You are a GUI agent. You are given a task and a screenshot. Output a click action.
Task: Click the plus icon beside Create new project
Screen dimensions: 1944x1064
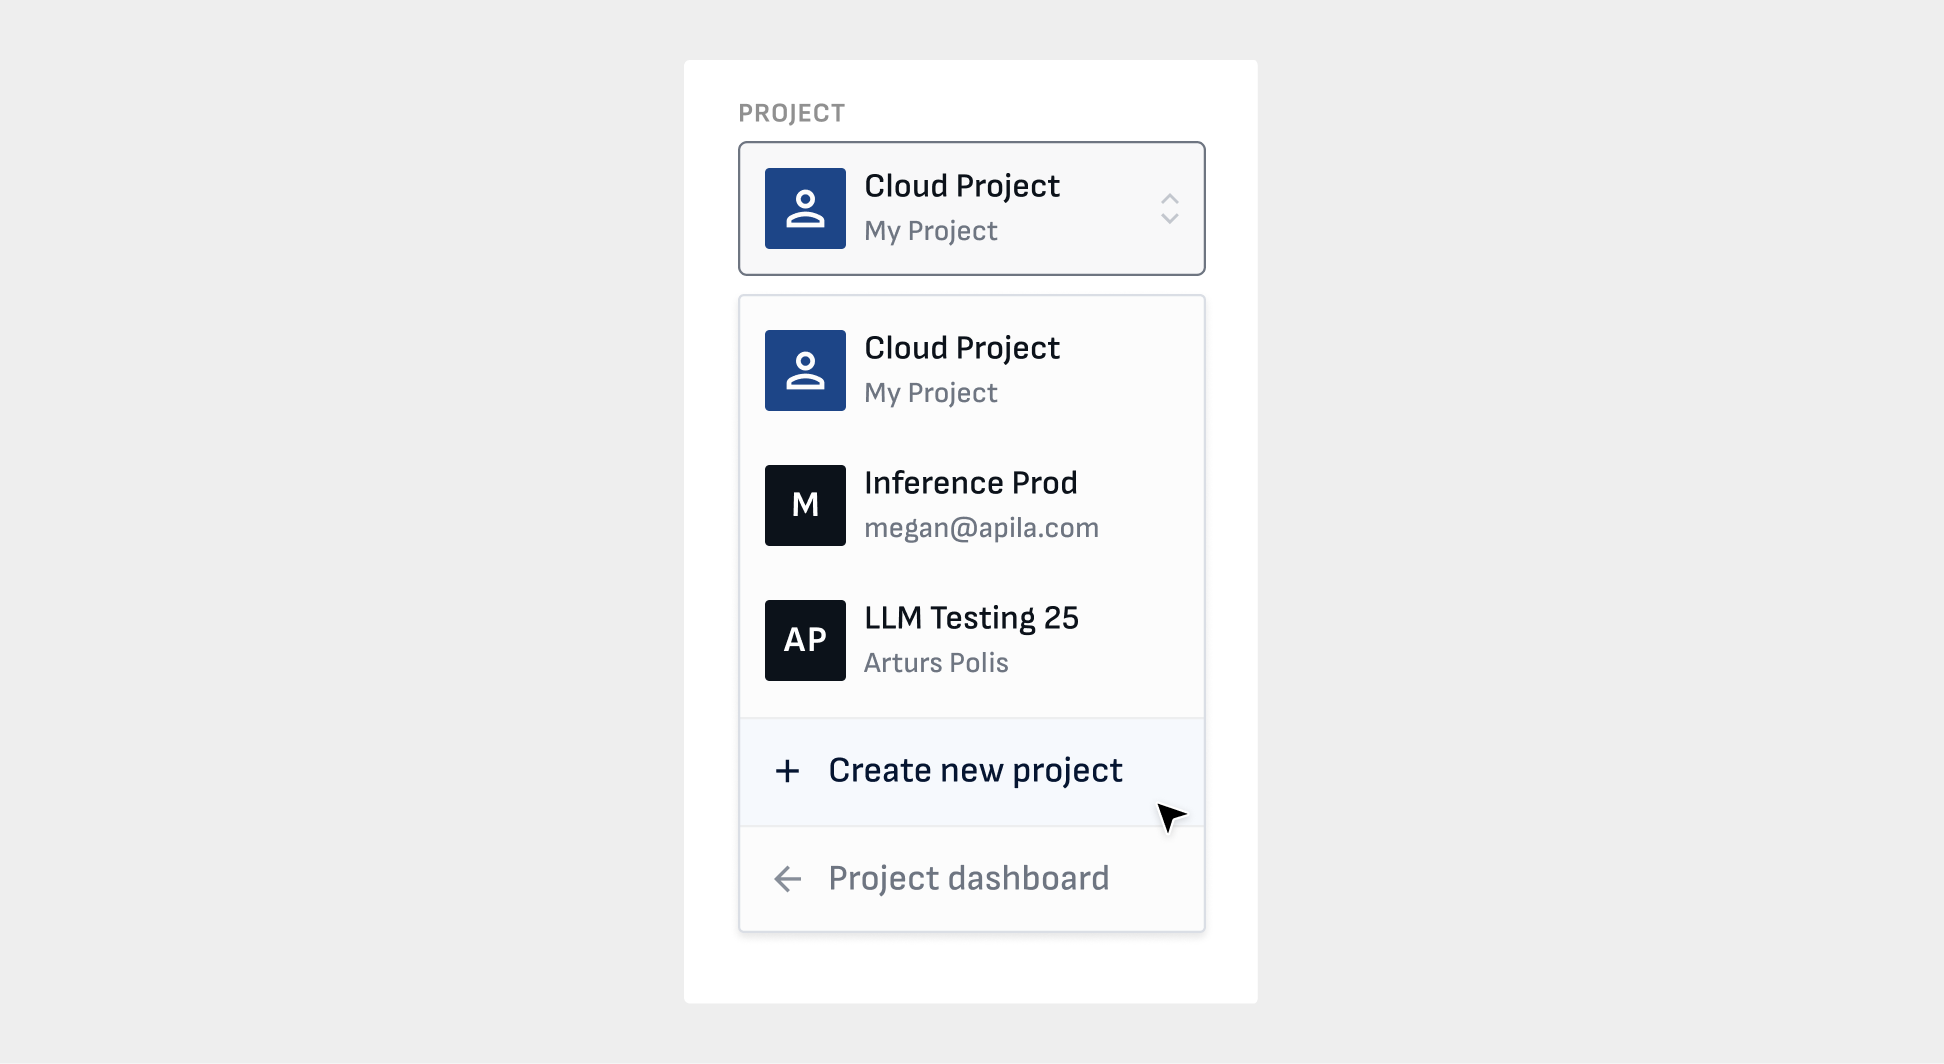click(x=787, y=771)
